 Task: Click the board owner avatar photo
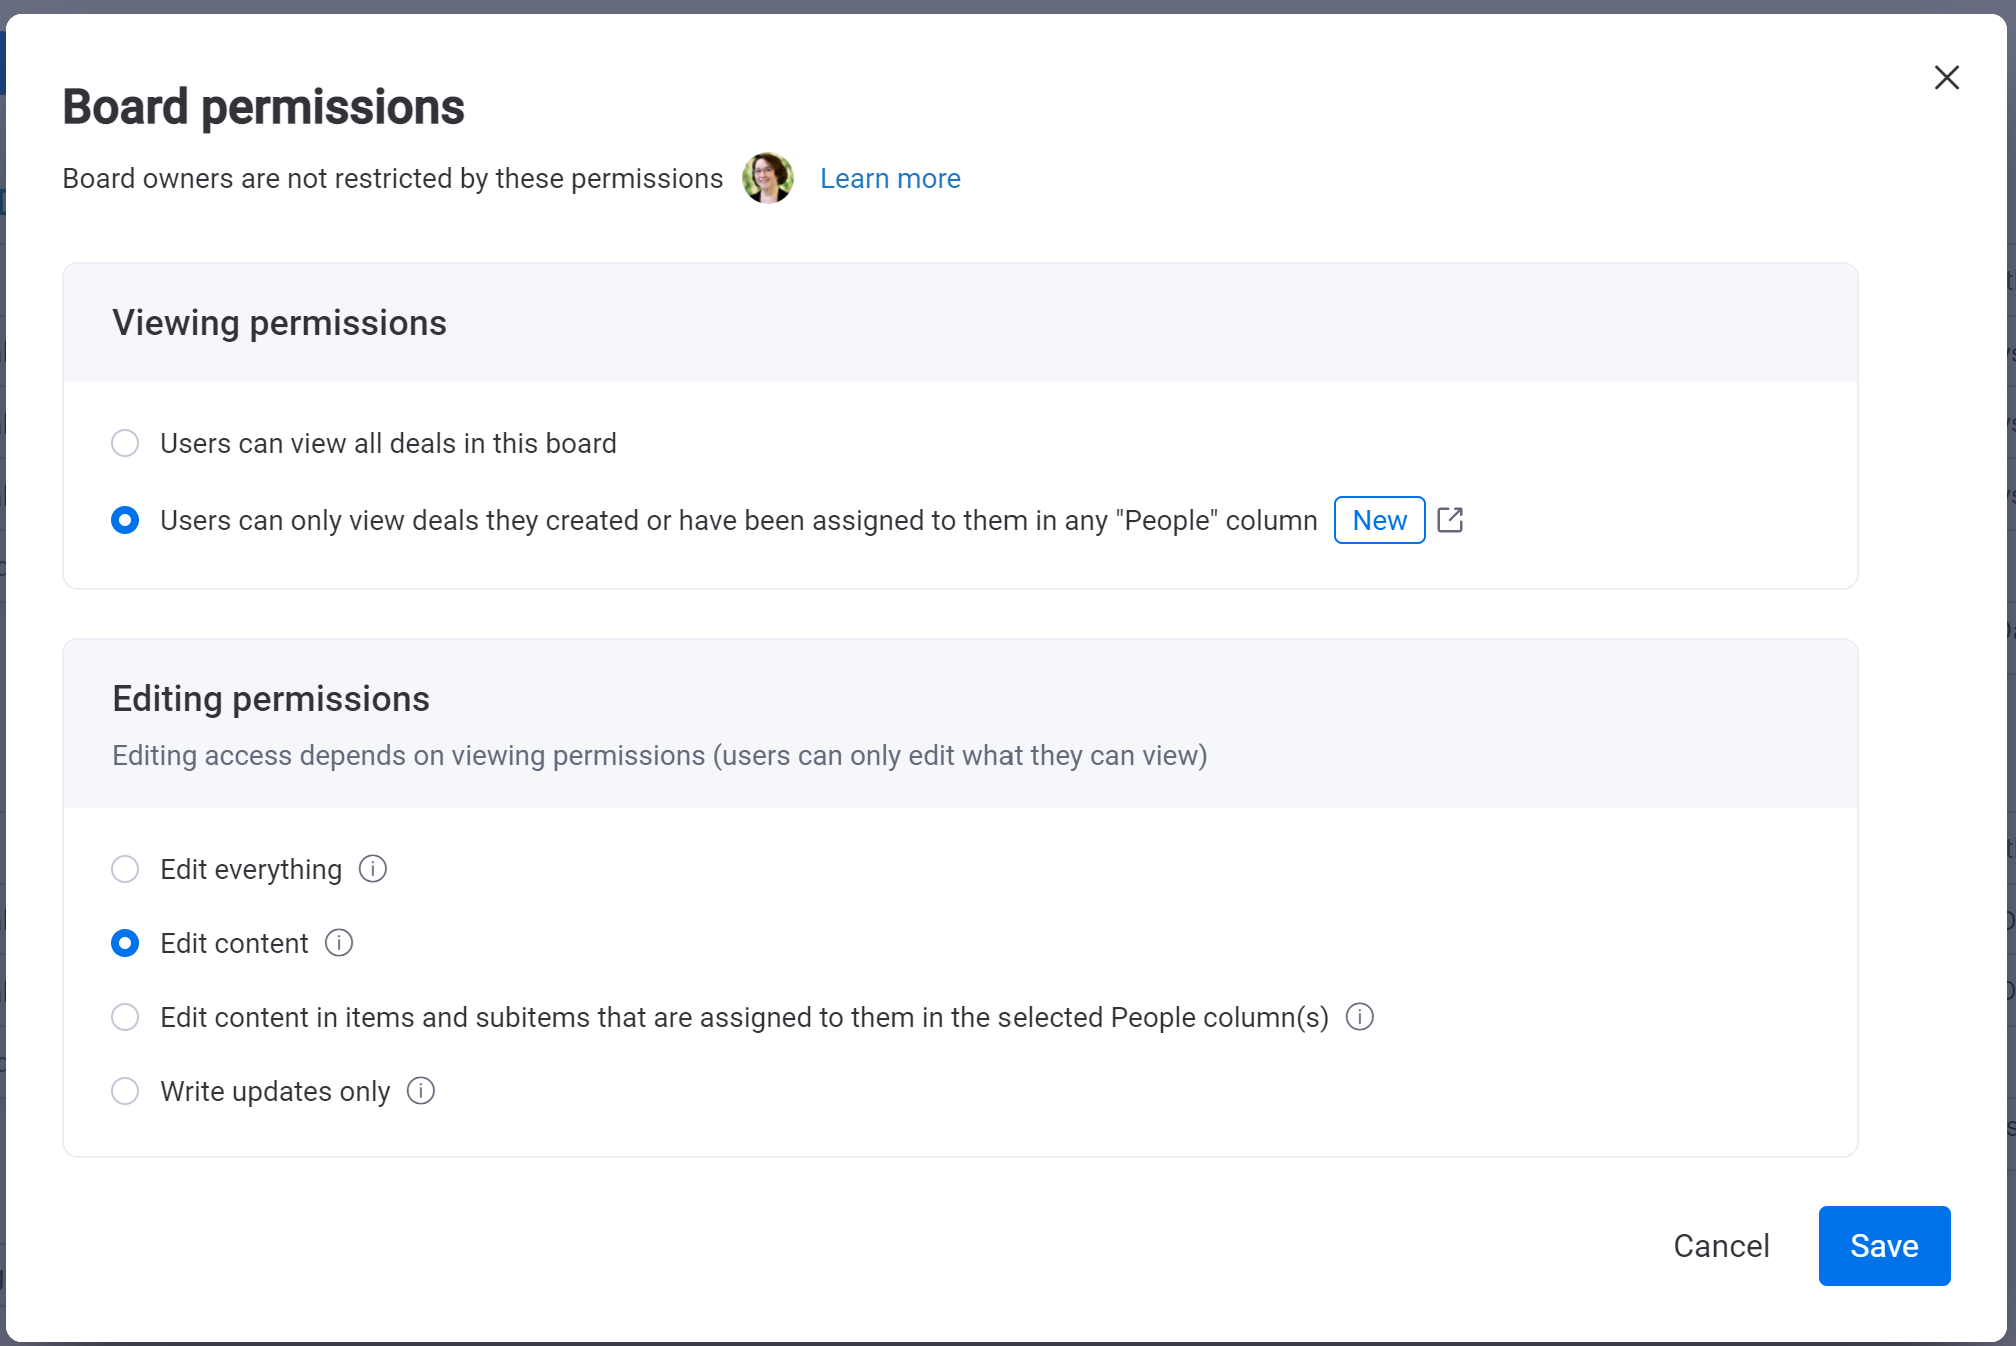(x=767, y=178)
